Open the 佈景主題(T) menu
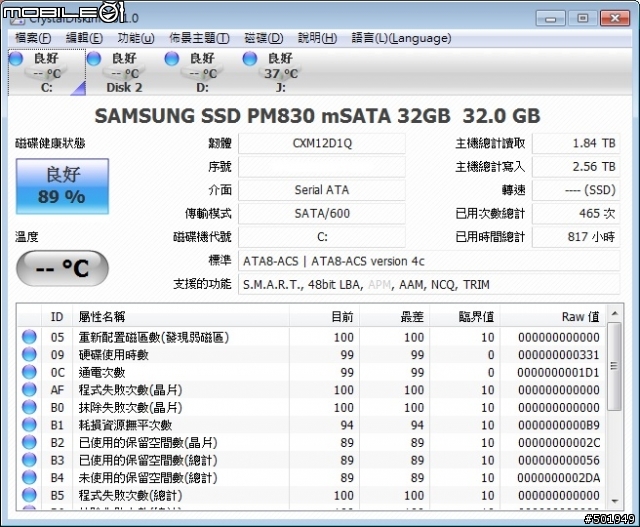Screen dimensions: 640x527 (x=199, y=38)
